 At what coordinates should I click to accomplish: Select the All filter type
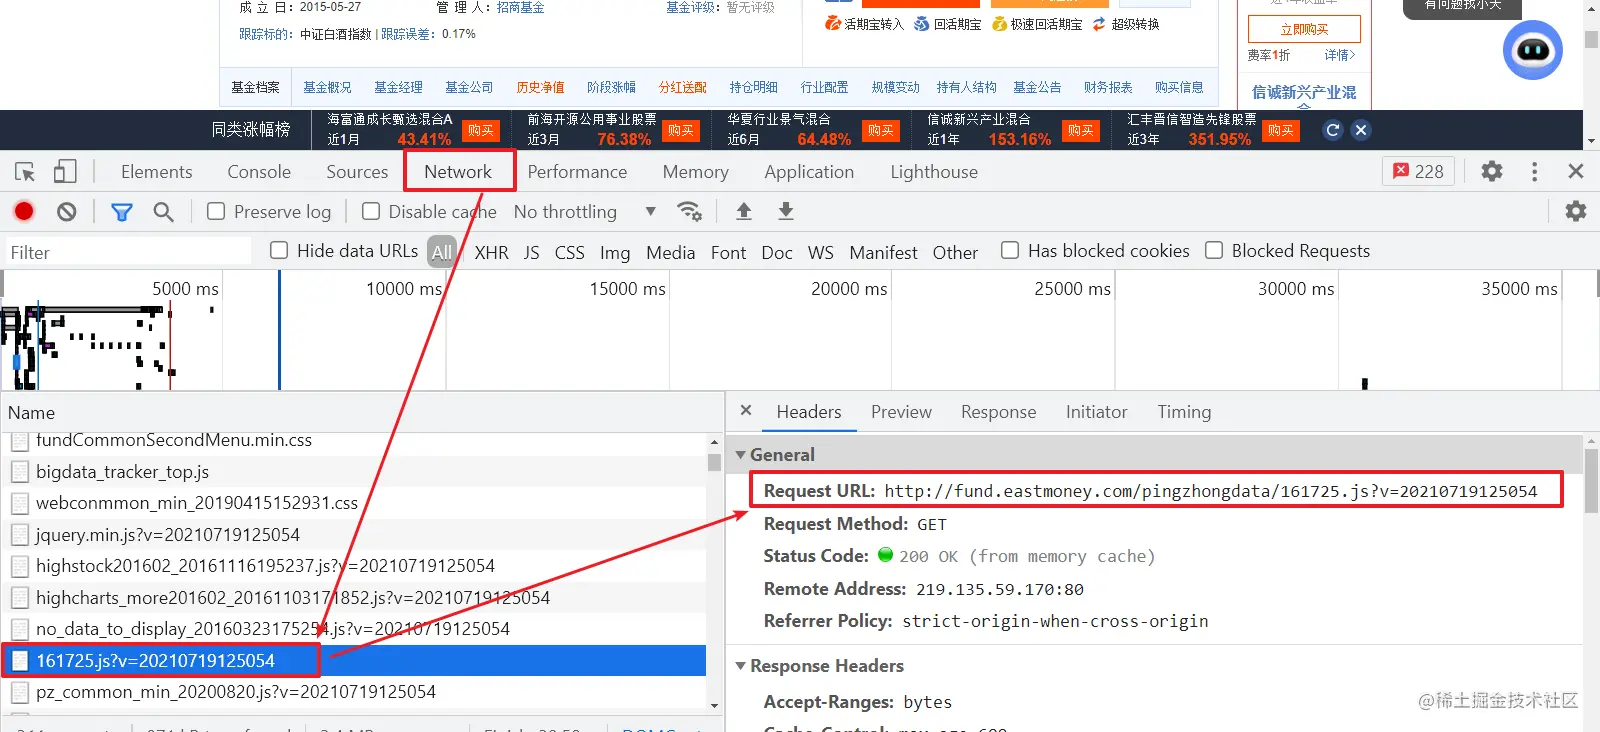[442, 252]
